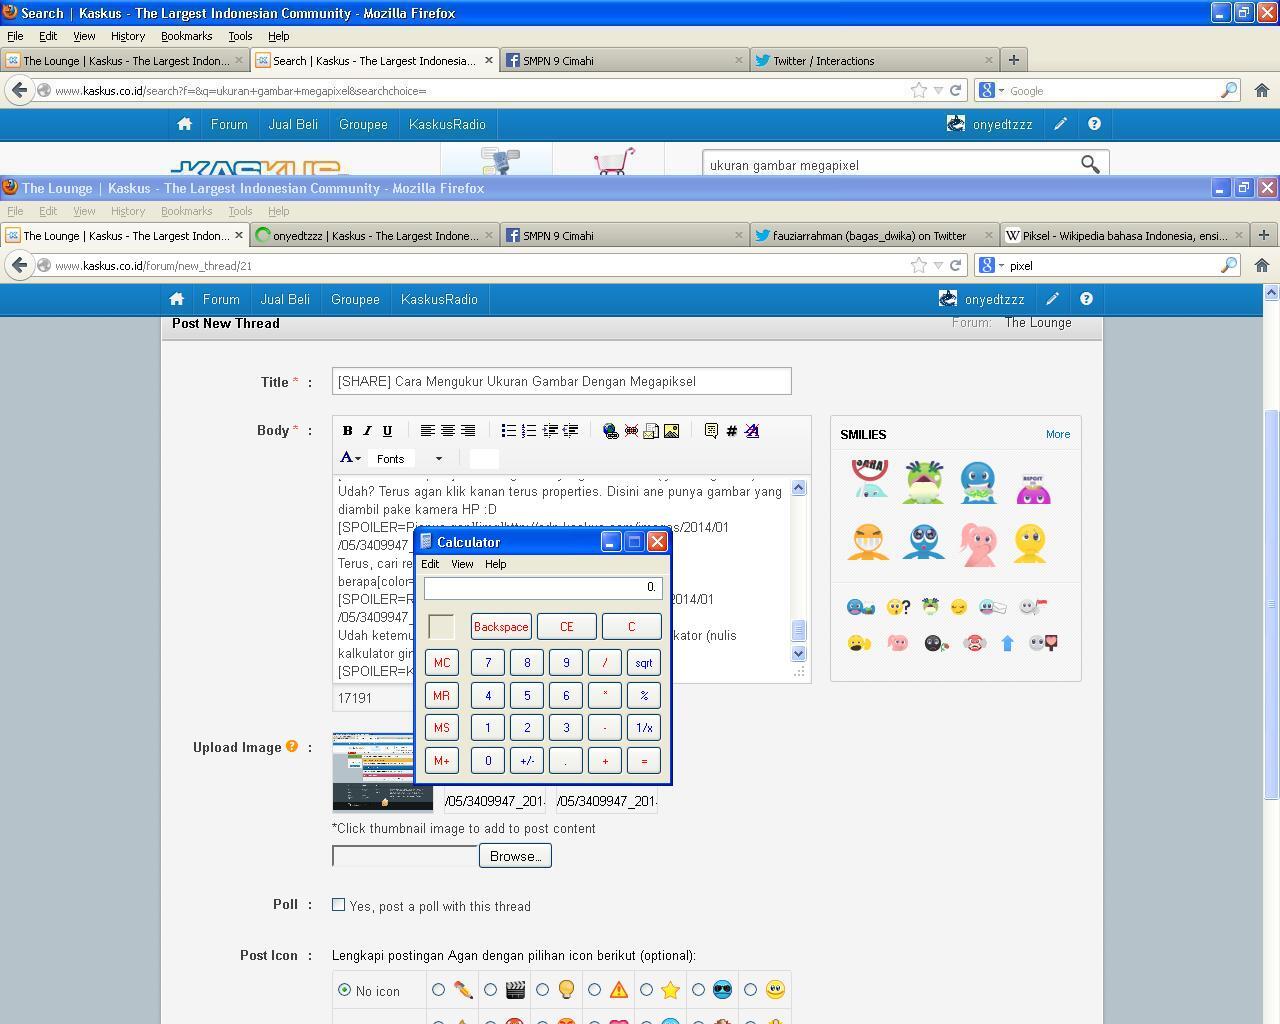Click the sqrt button in Calculator
Image resolution: width=1280 pixels, height=1024 pixels.
(x=644, y=663)
